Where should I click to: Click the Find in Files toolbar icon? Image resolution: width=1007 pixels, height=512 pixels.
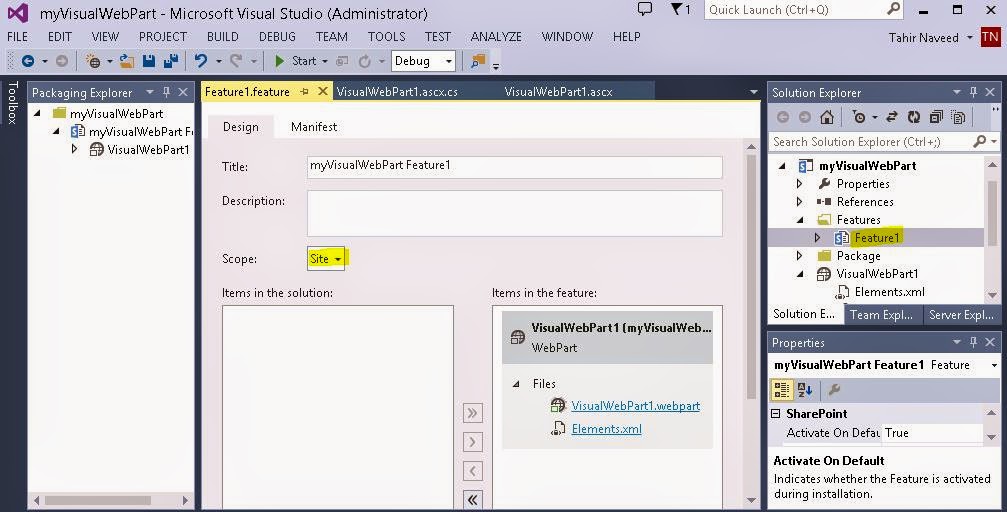pyautogui.click(x=478, y=61)
